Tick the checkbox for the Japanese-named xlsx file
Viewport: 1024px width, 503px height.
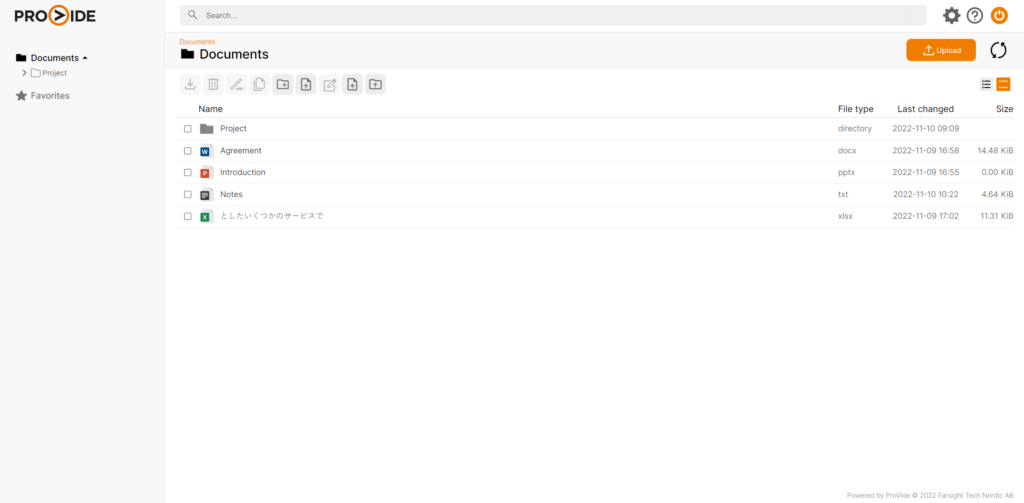click(187, 216)
